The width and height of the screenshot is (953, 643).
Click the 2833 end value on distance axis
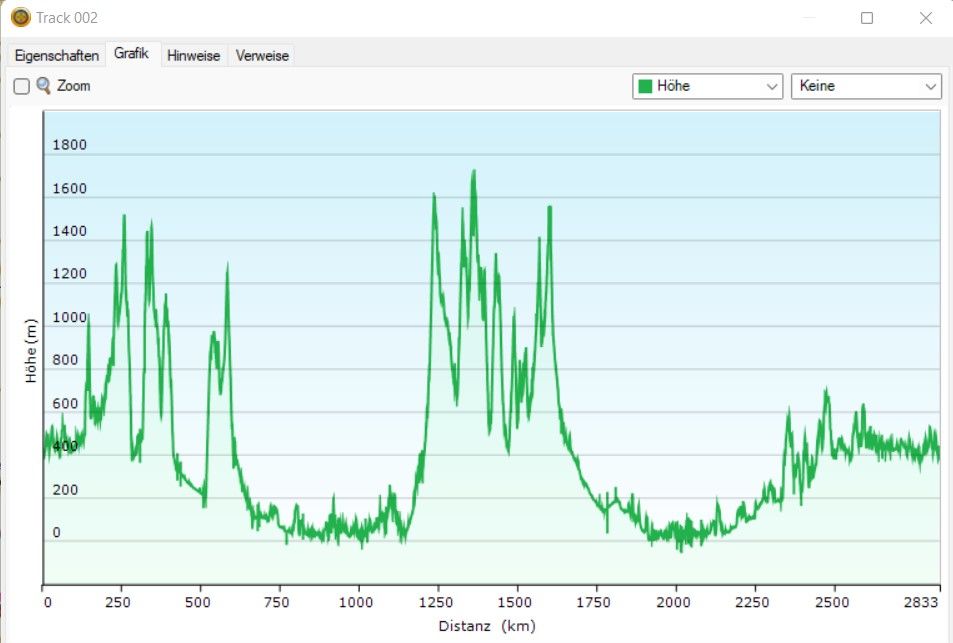tap(922, 602)
